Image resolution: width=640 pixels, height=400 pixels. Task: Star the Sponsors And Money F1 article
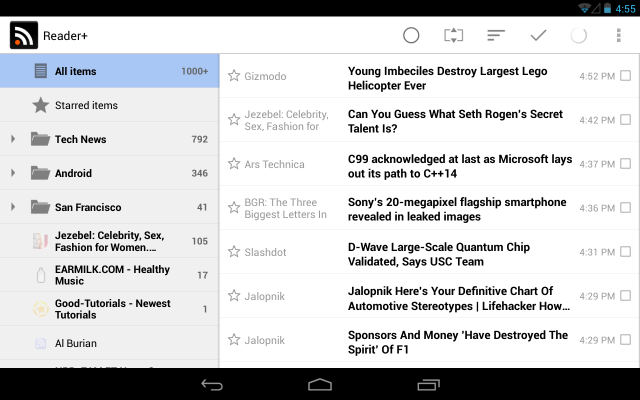(x=234, y=340)
